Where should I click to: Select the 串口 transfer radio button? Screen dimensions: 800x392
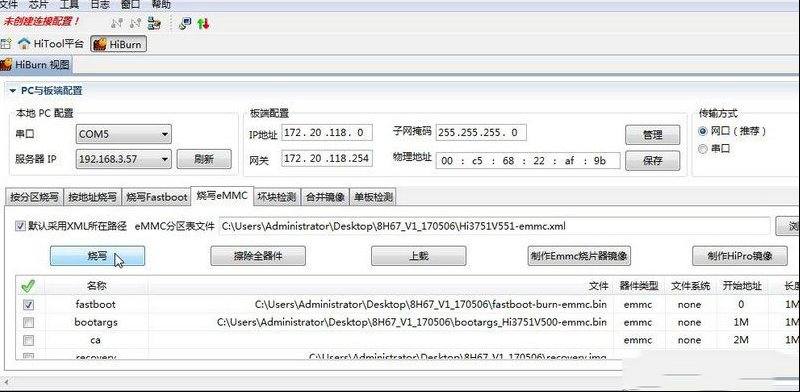click(x=703, y=149)
